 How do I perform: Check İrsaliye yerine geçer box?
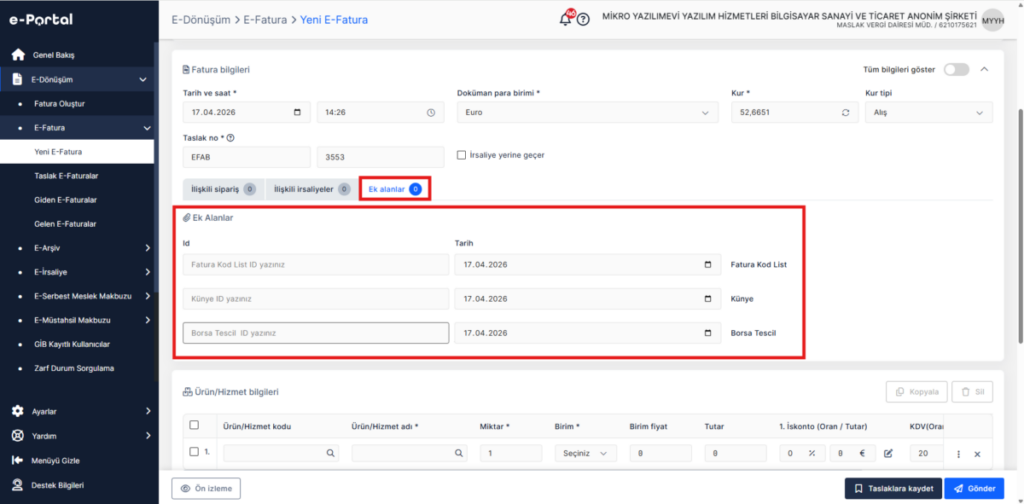pos(462,155)
